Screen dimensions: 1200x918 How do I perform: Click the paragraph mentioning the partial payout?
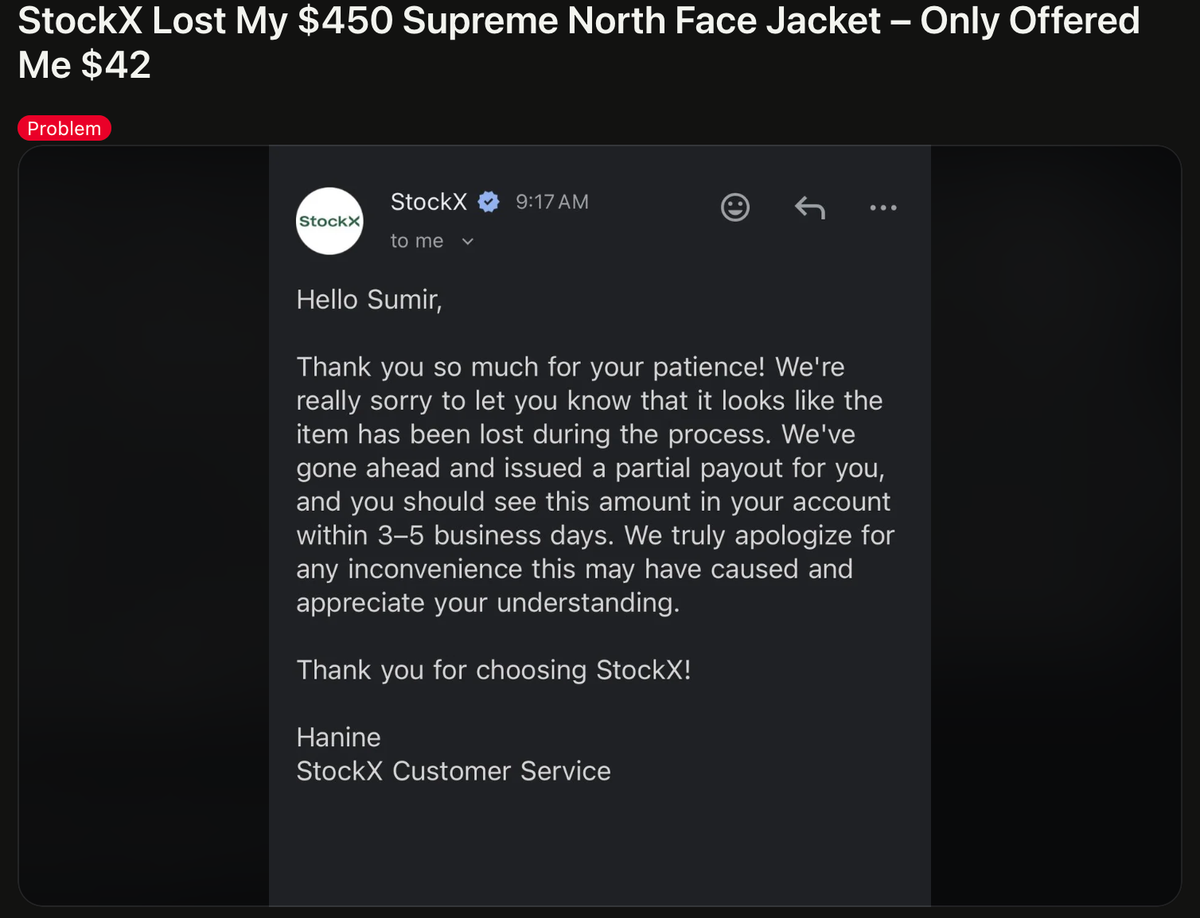[x=594, y=484]
